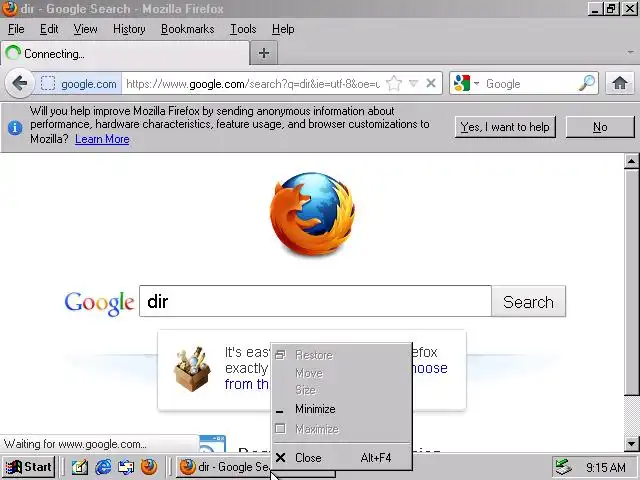Select the Connecting... tab
This screenshot has width=640, height=480.
tap(124, 53)
